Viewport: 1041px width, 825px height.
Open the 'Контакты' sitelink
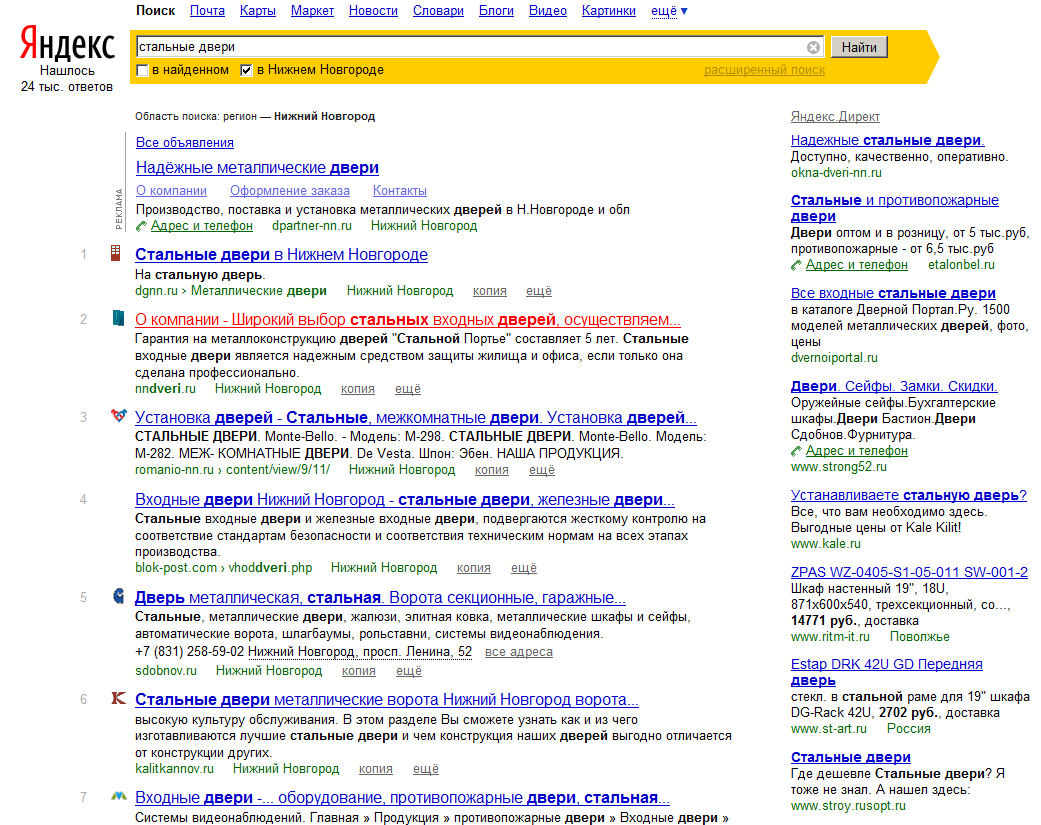[x=400, y=191]
